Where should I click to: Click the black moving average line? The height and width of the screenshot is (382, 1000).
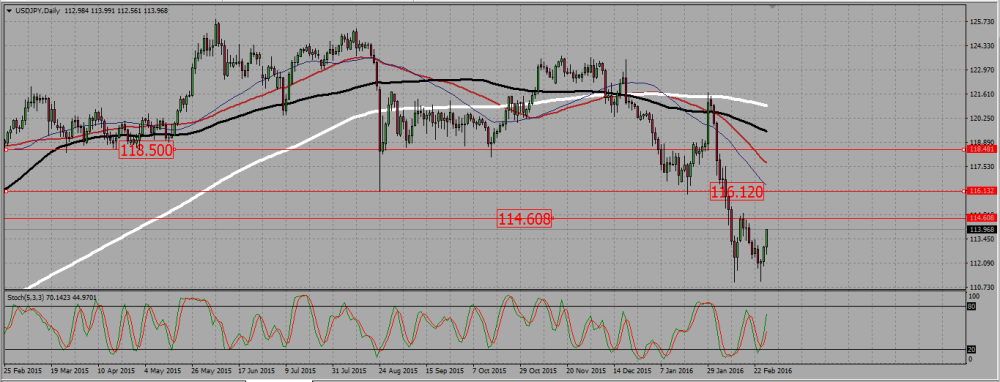point(446,80)
